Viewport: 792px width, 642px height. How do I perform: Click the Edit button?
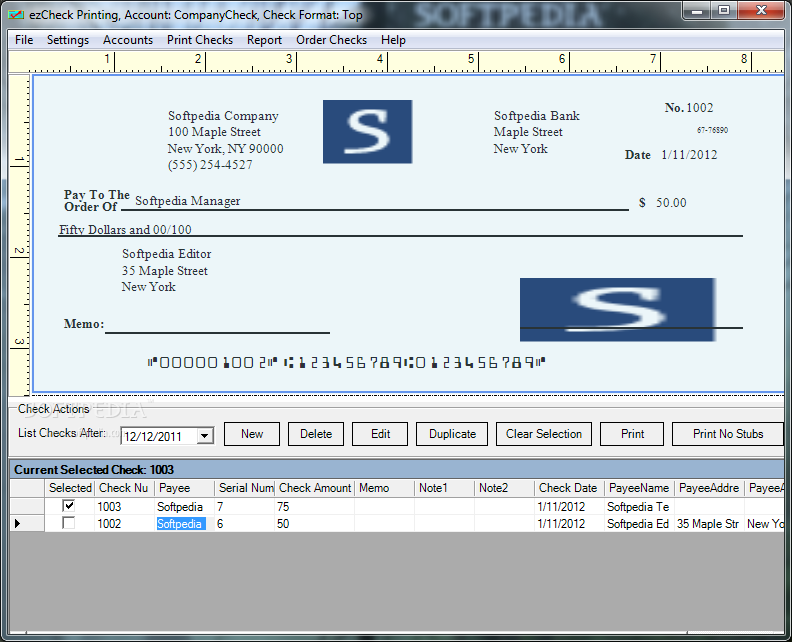pyautogui.click(x=380, y=434)
